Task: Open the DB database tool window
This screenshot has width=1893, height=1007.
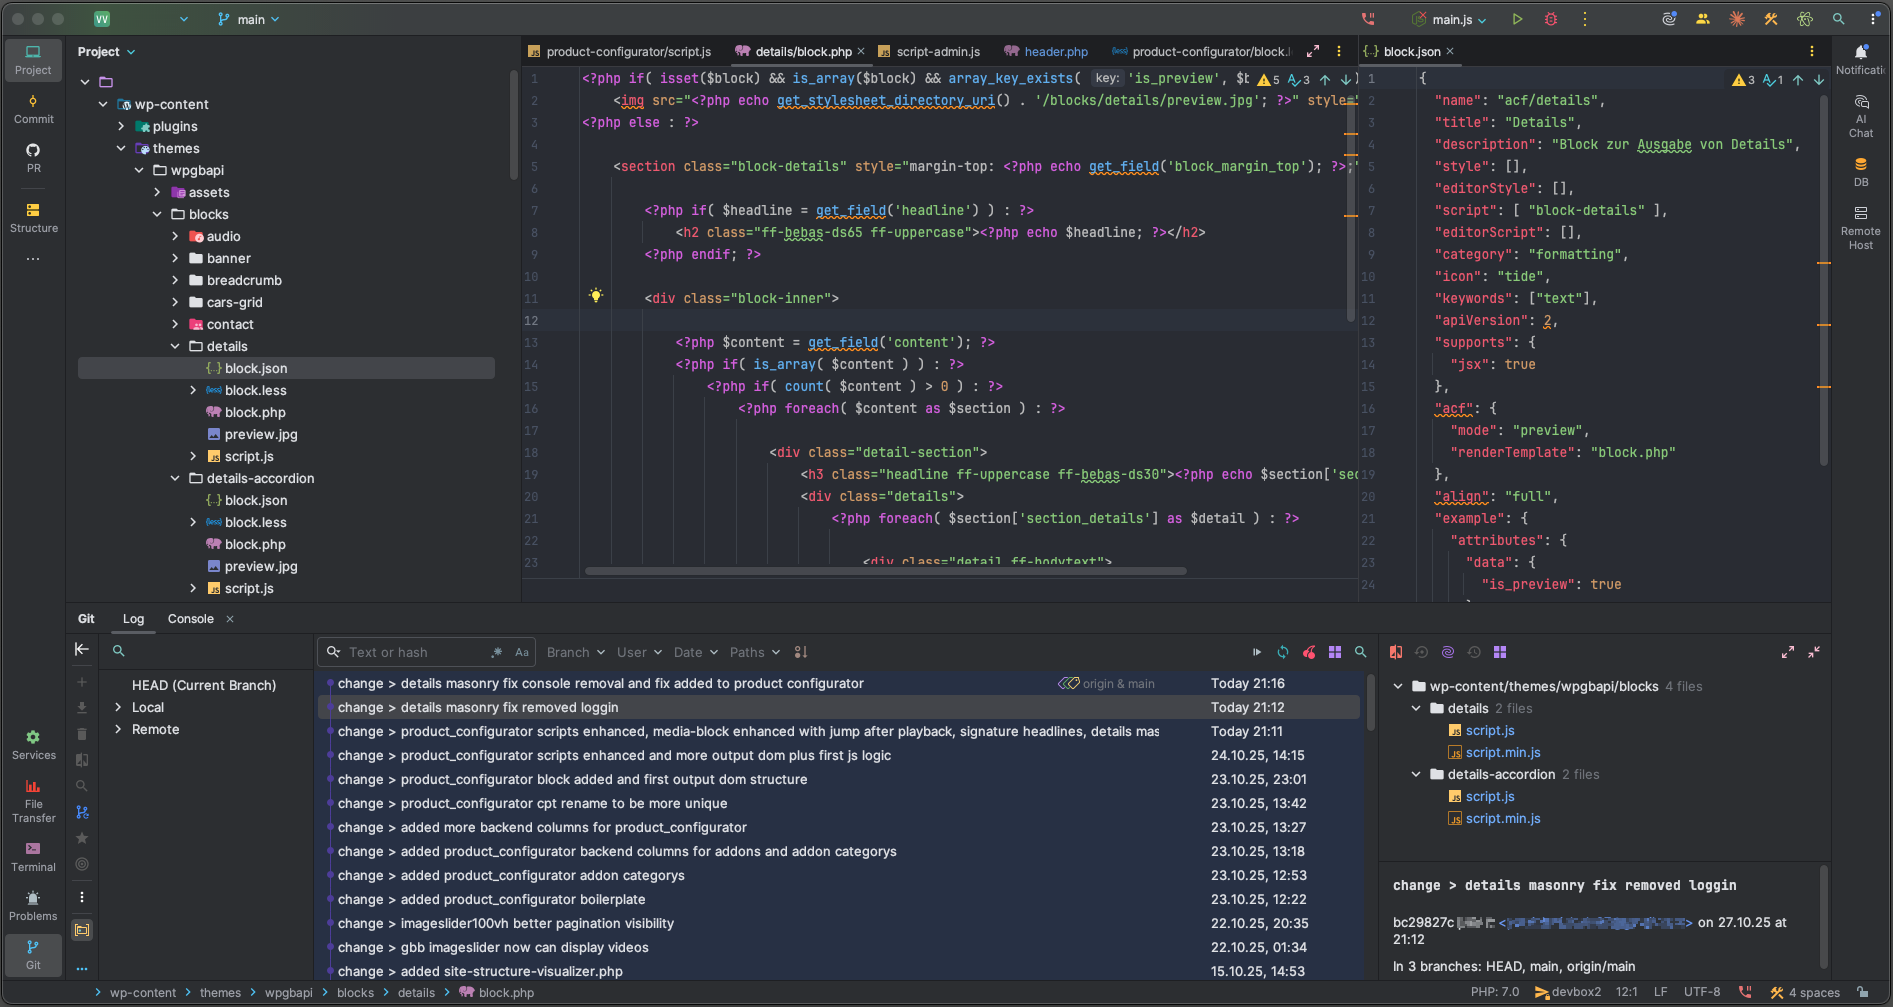Action: [x=1860, y=171]
